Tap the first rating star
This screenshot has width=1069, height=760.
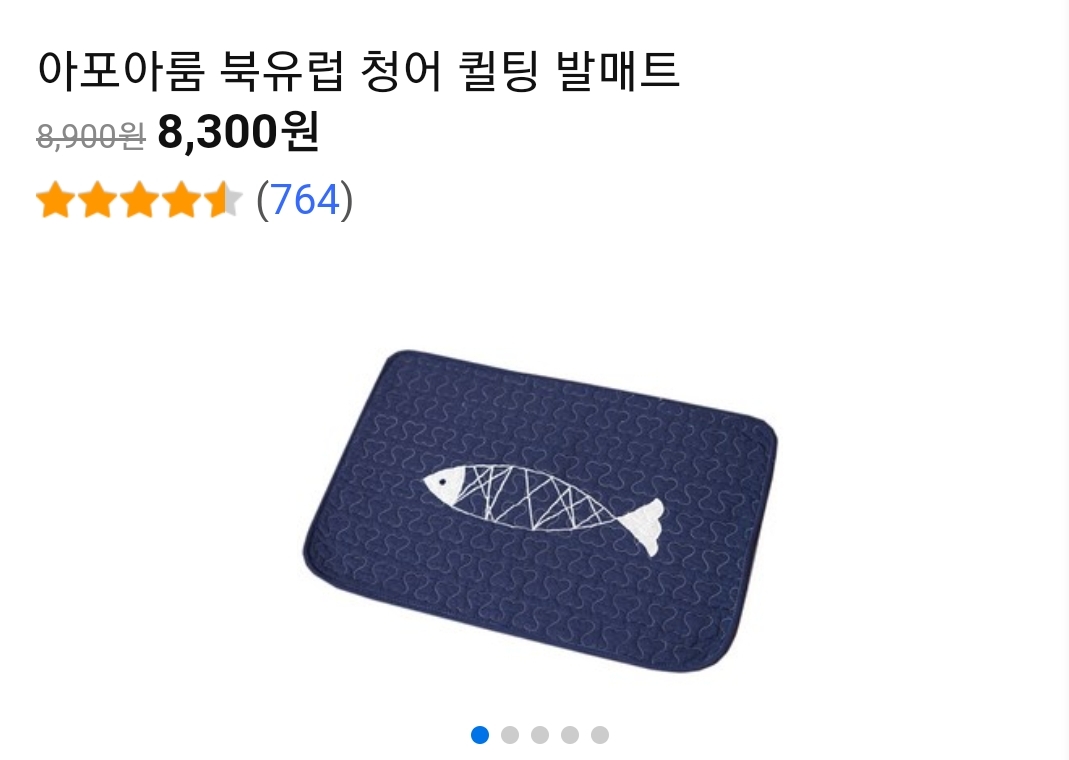pyautogui.click(x=56, y=200)
